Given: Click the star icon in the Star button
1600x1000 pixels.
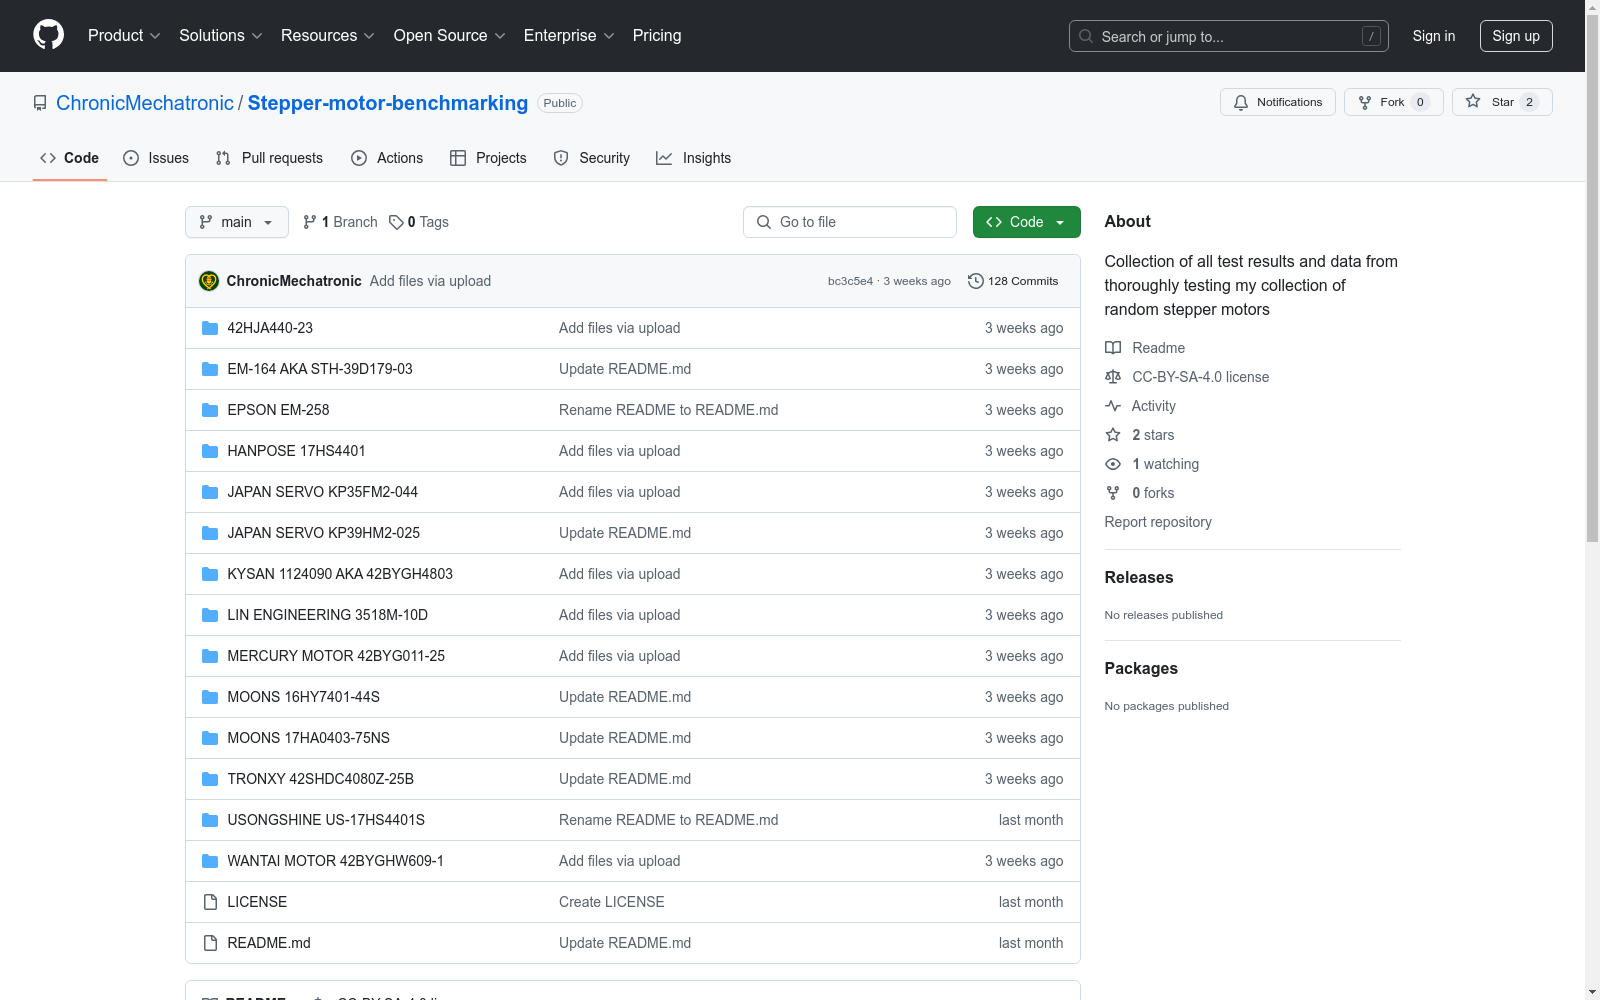Looking at the screenshot, I should 1473,101.
